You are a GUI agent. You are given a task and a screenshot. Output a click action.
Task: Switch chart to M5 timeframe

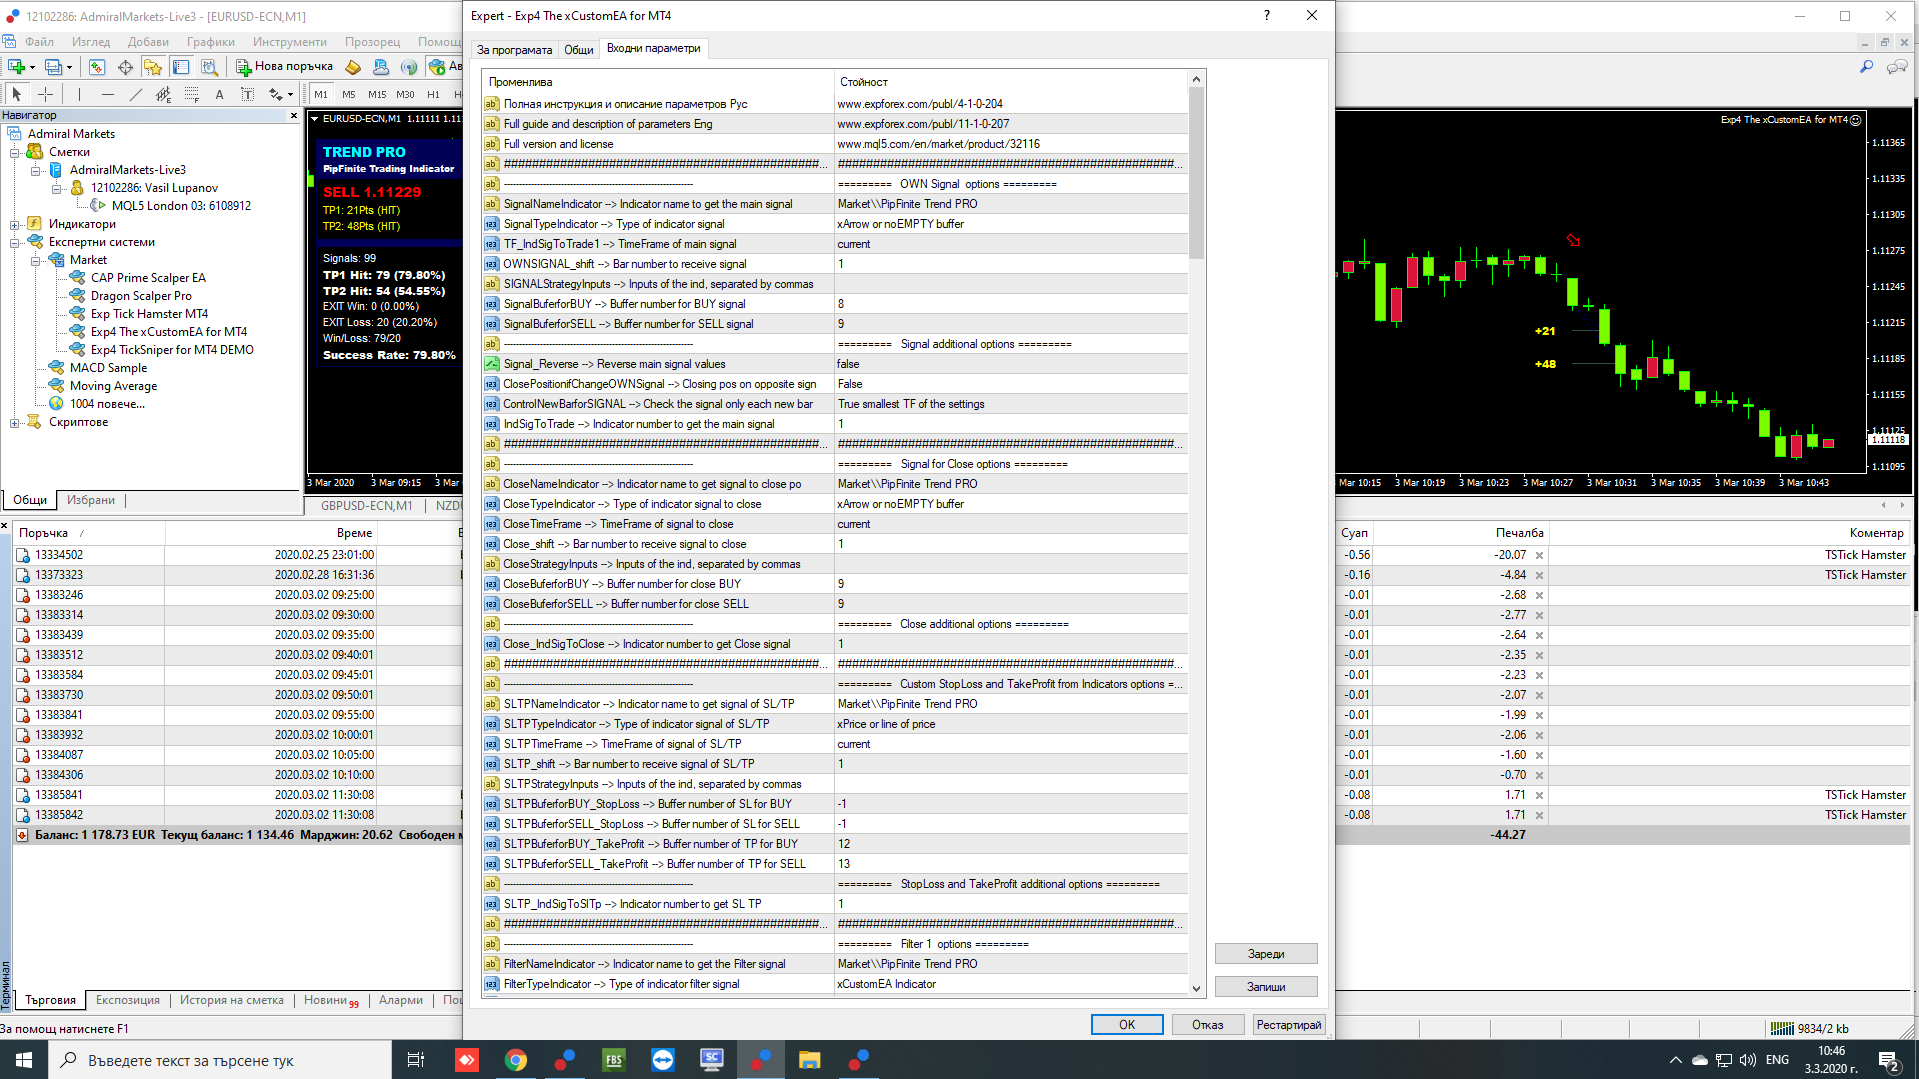click(x=349, y=94)
